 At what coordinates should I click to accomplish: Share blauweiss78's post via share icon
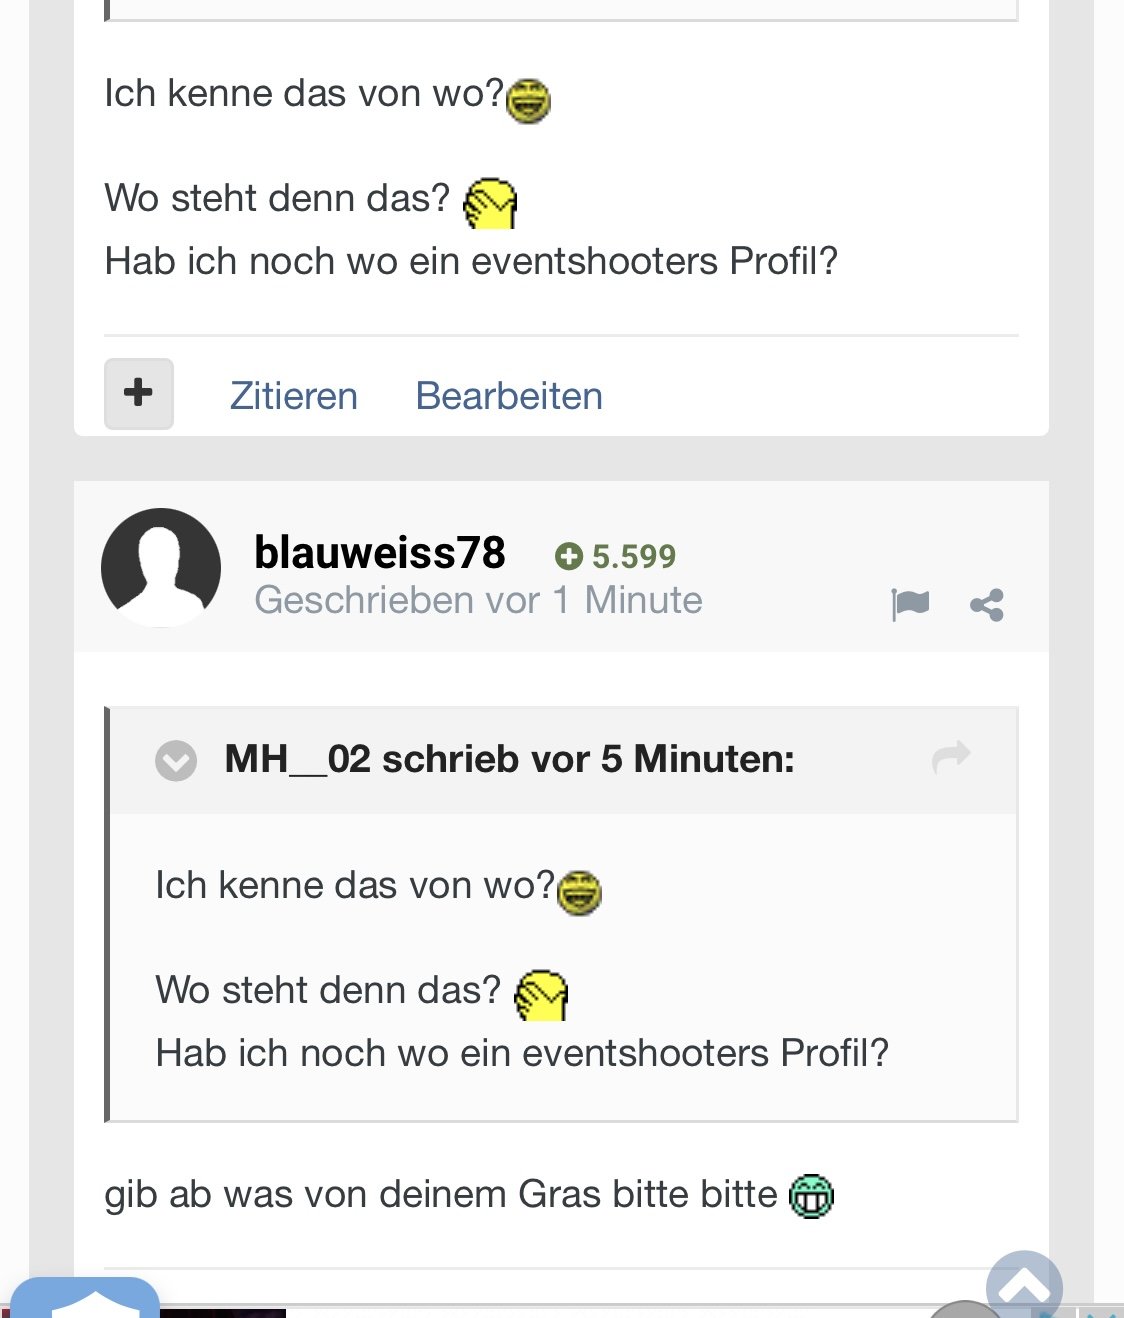click(x=987, y=605)
